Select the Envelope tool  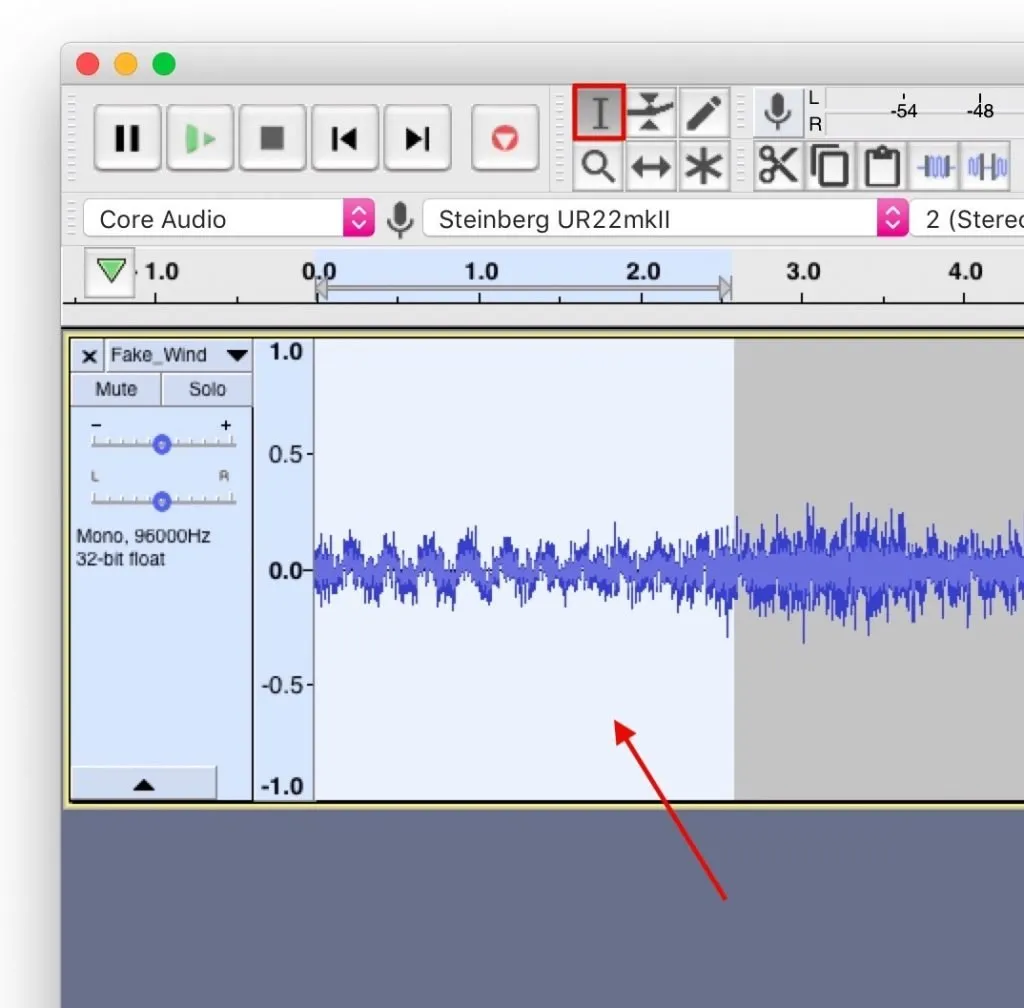pyautogui.click(x=651, y=112)
